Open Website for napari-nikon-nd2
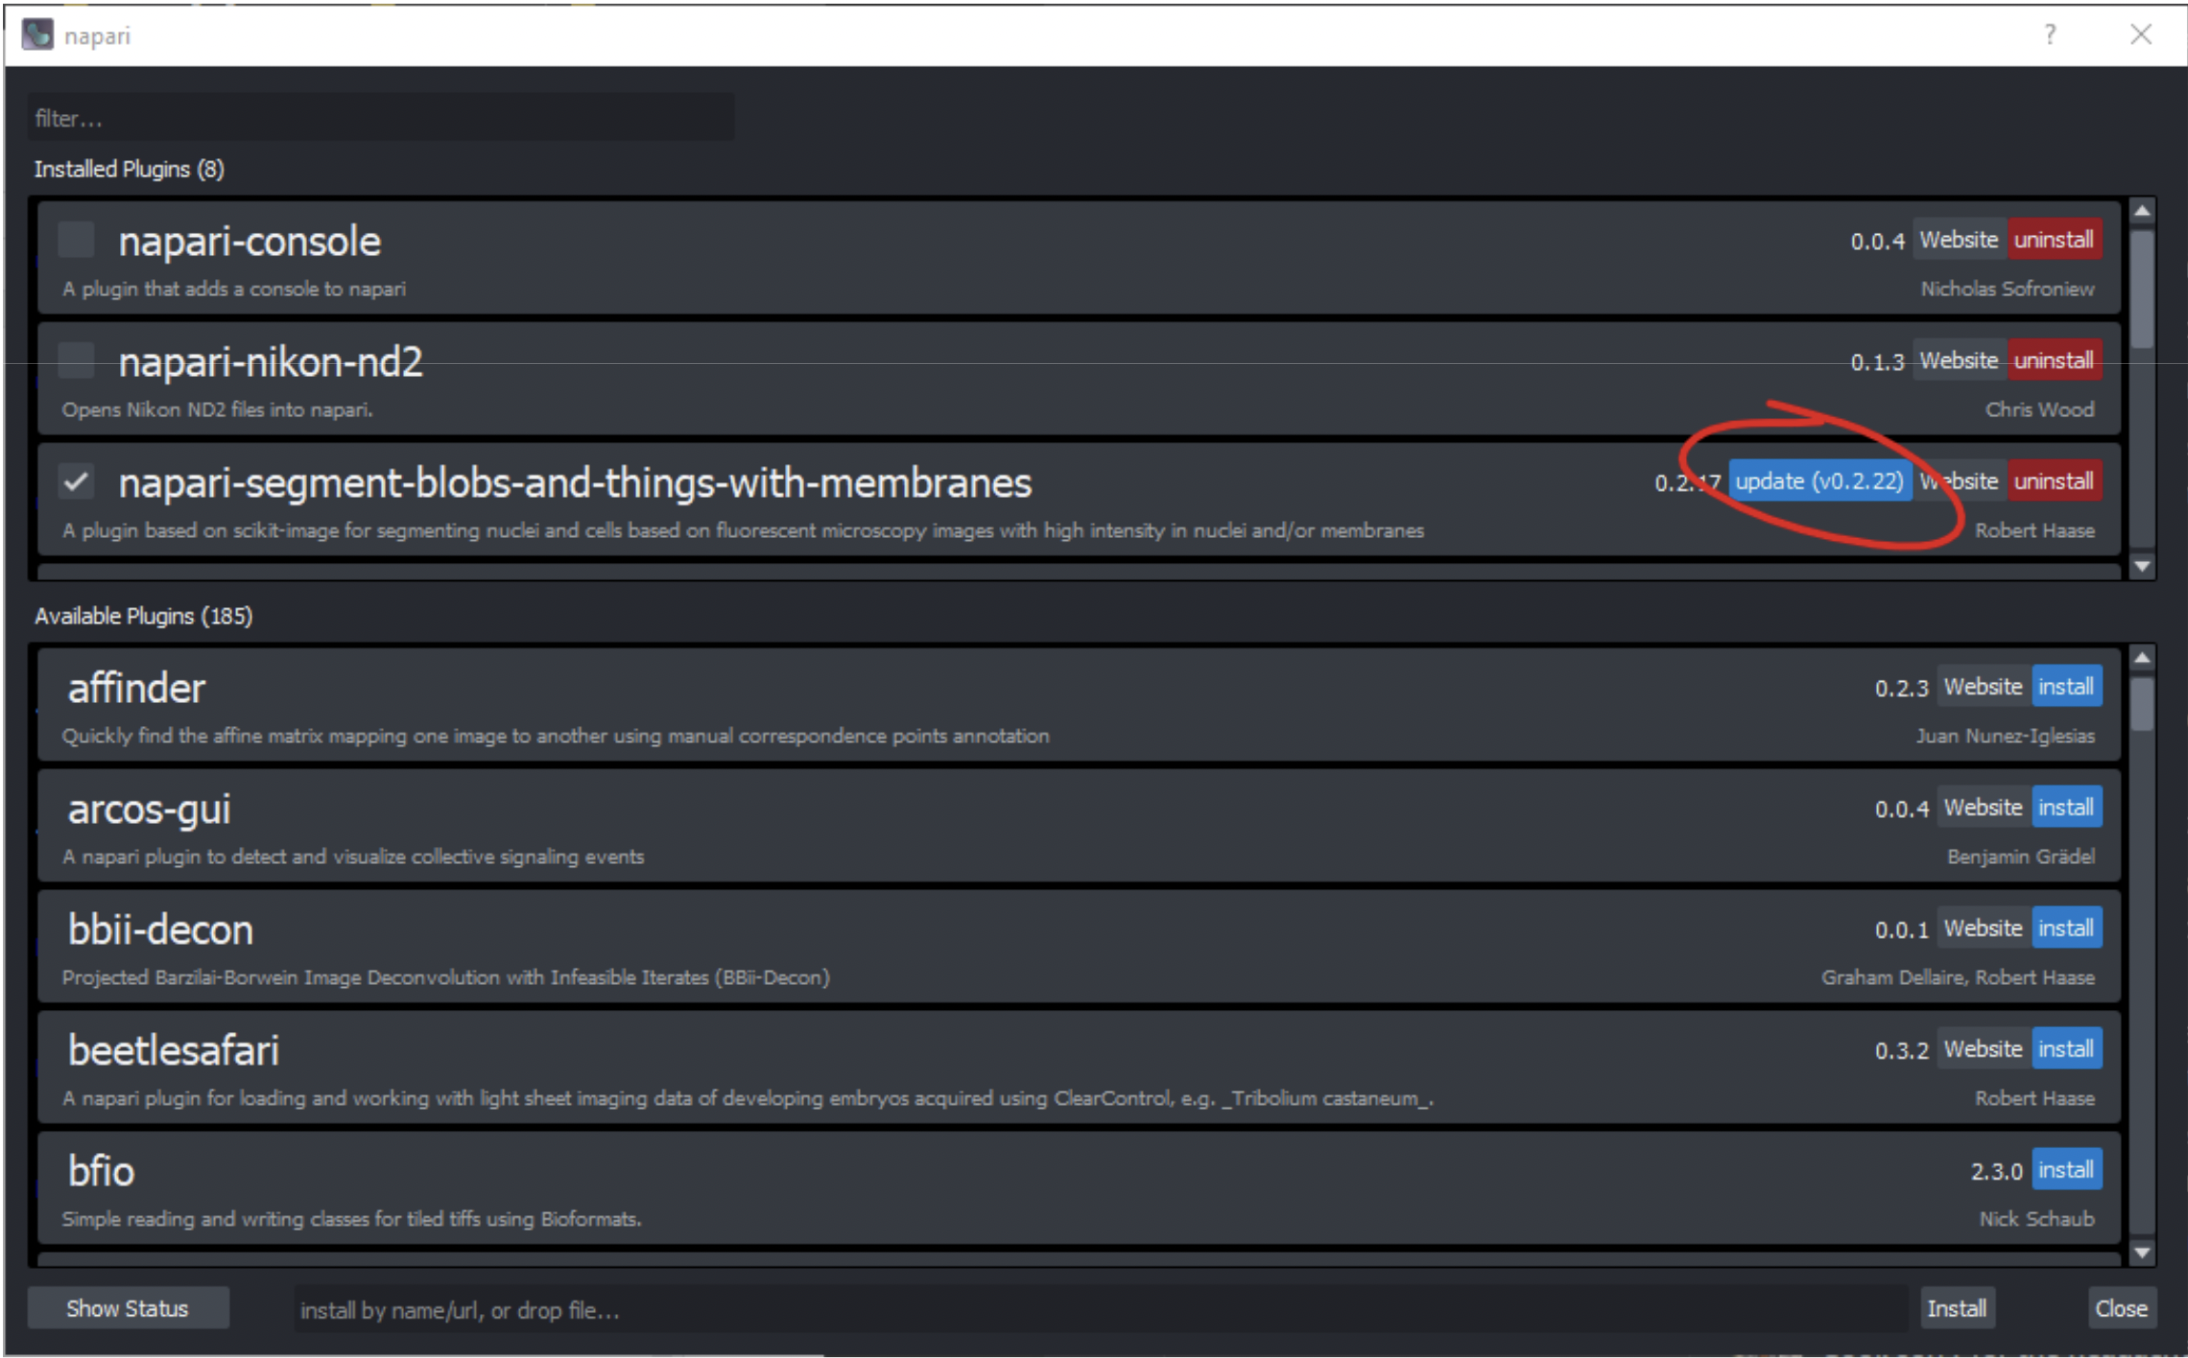The height and width of the screenshot is (1358, 2188). pos(1958,361)
